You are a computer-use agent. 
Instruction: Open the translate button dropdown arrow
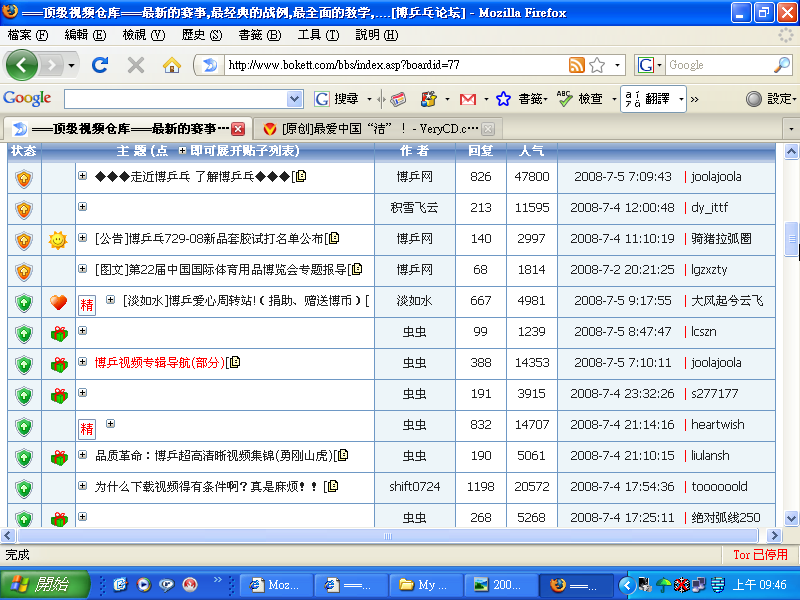point(681,99)
